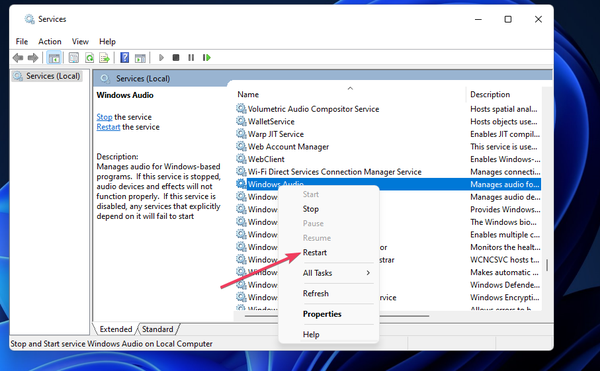Open the Help menu in menu bar
The height and width of the screenshot is (371, 600).
coord(107,41)
